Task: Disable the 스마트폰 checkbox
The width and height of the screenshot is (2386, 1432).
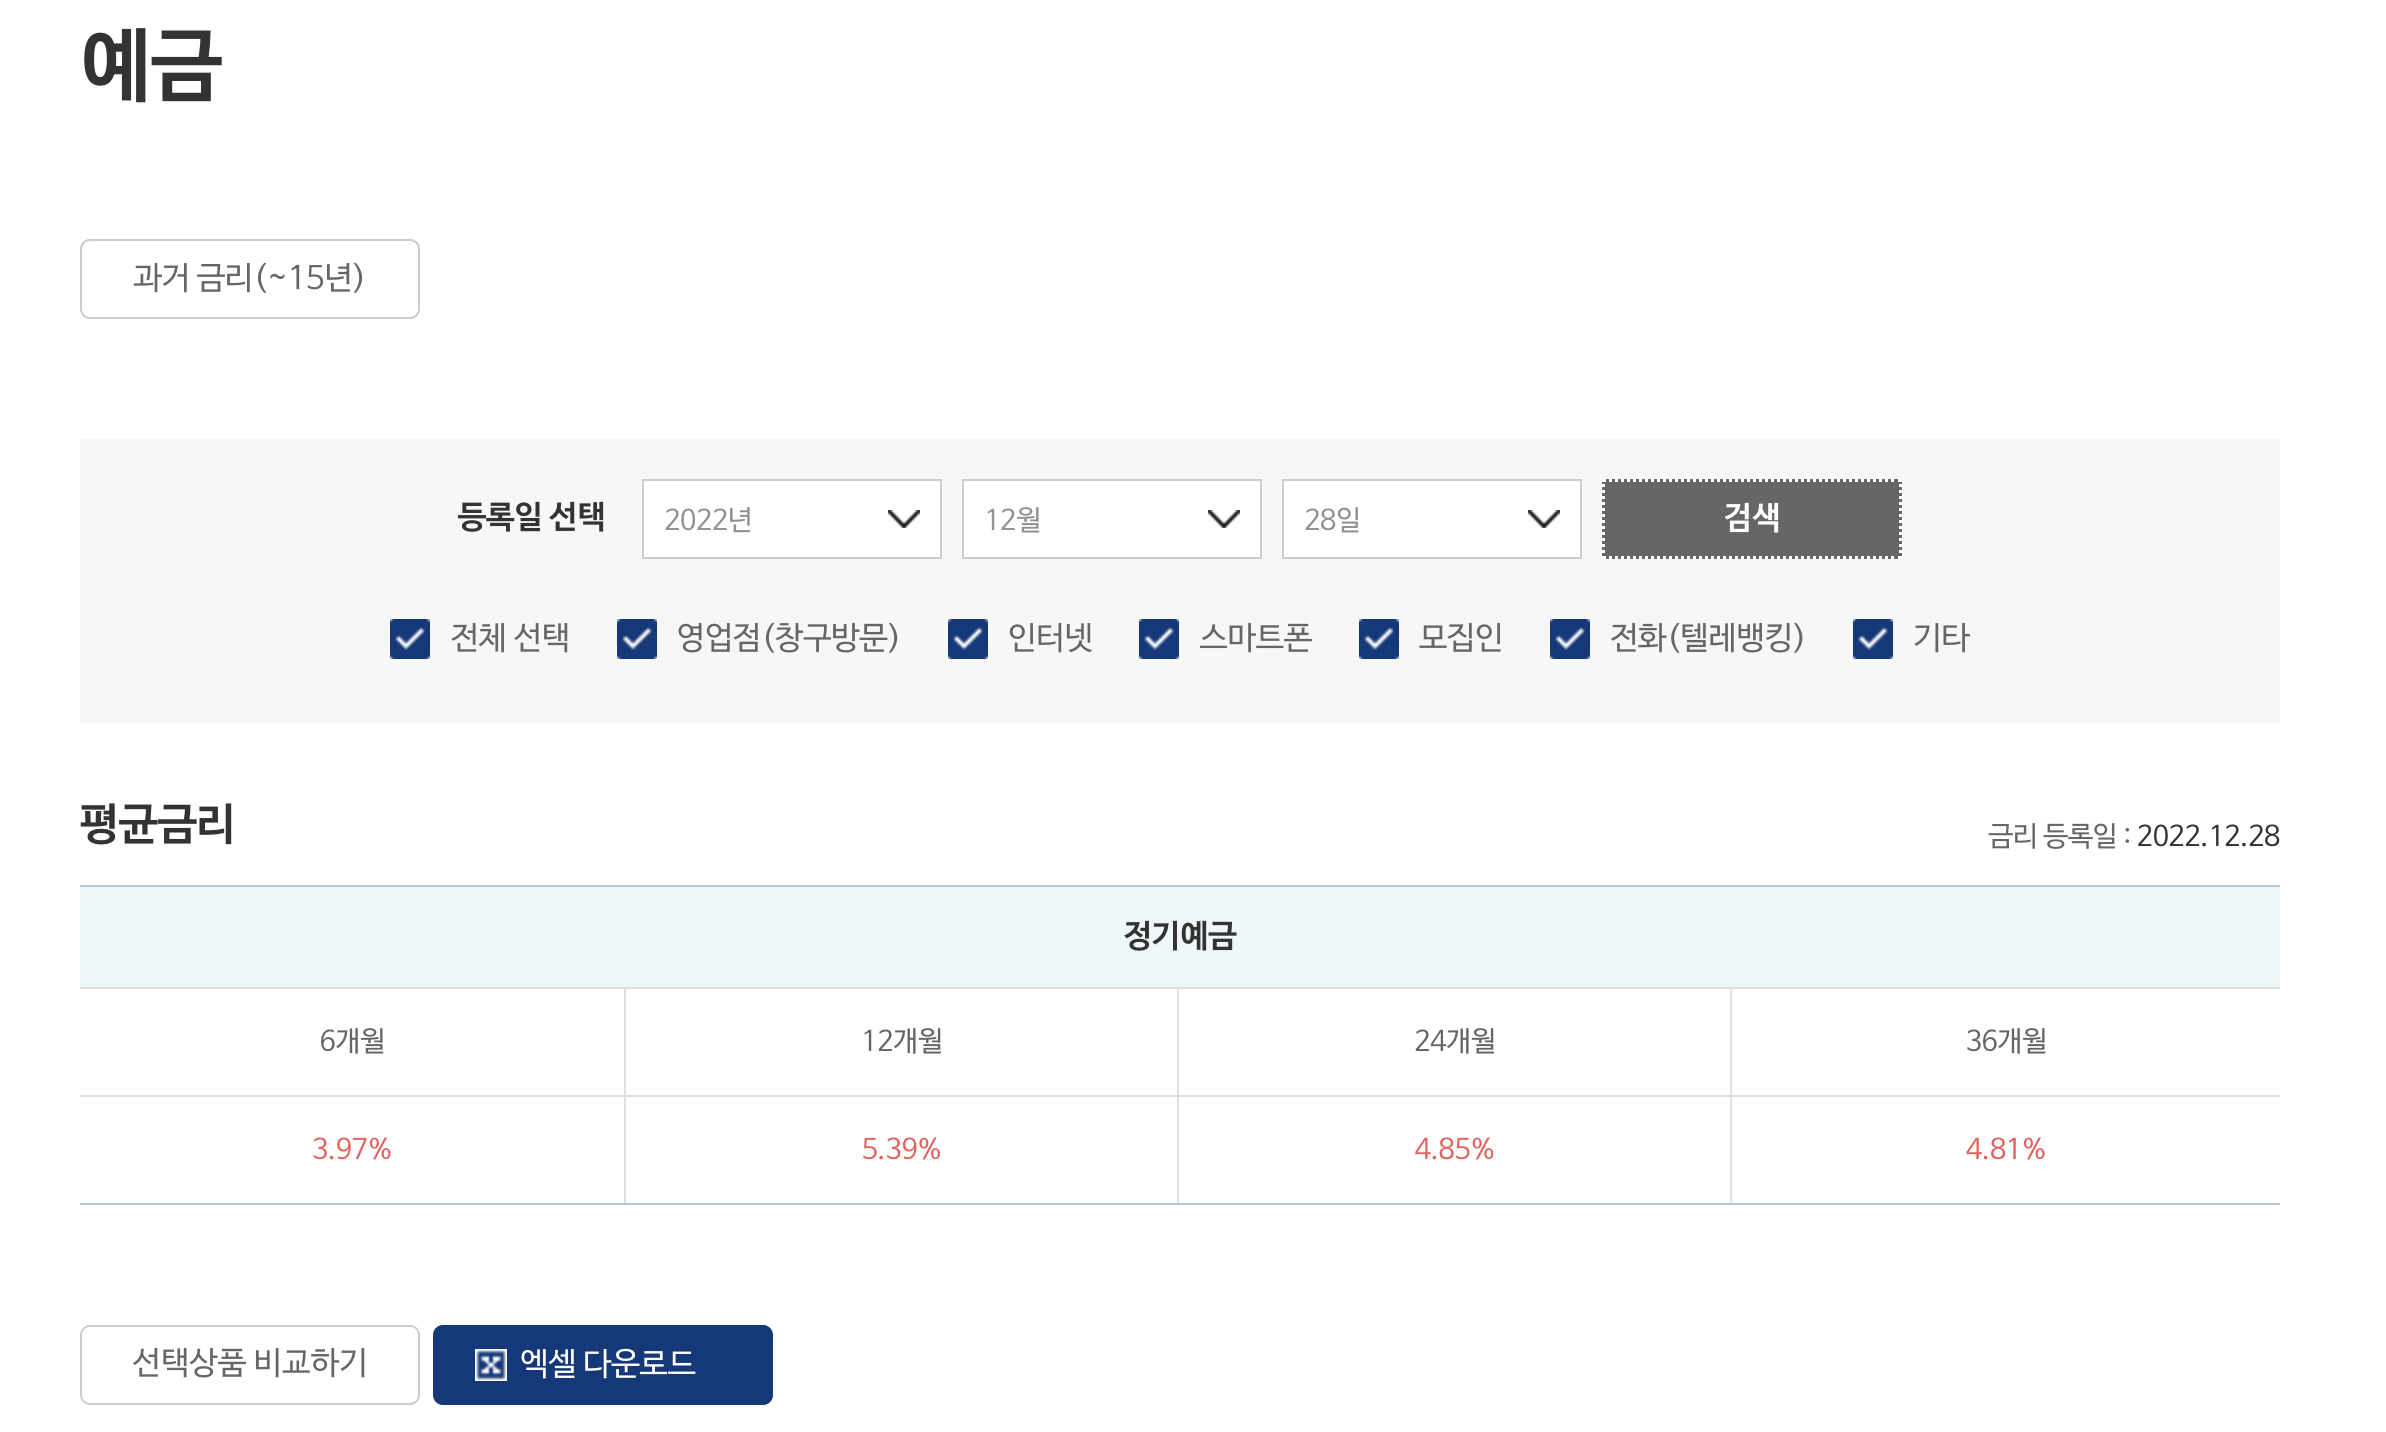Action: 1159,638
